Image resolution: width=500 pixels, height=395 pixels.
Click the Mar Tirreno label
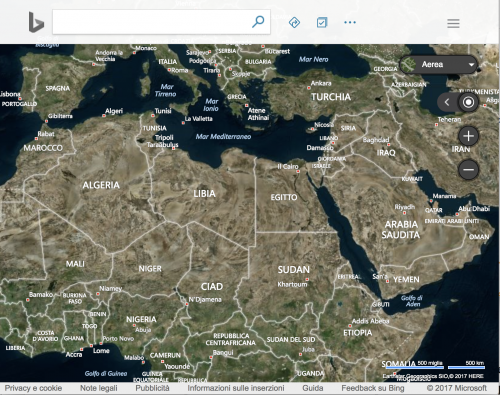[x=166, y=90]
